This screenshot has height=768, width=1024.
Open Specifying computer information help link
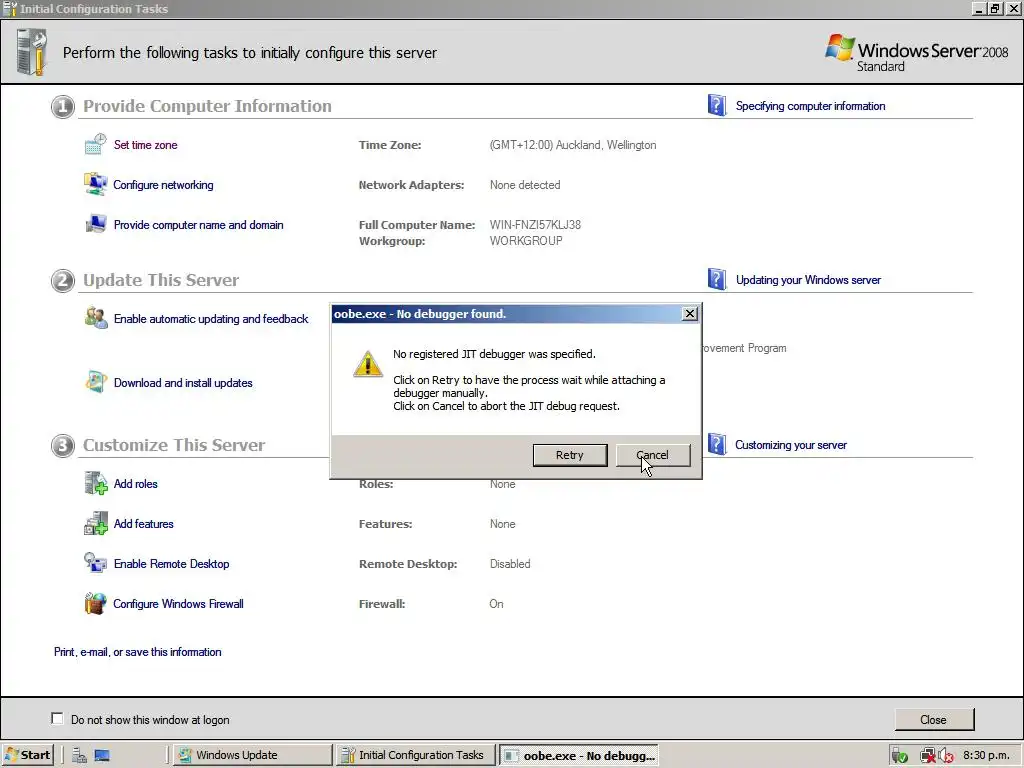[x=810, y=106]
